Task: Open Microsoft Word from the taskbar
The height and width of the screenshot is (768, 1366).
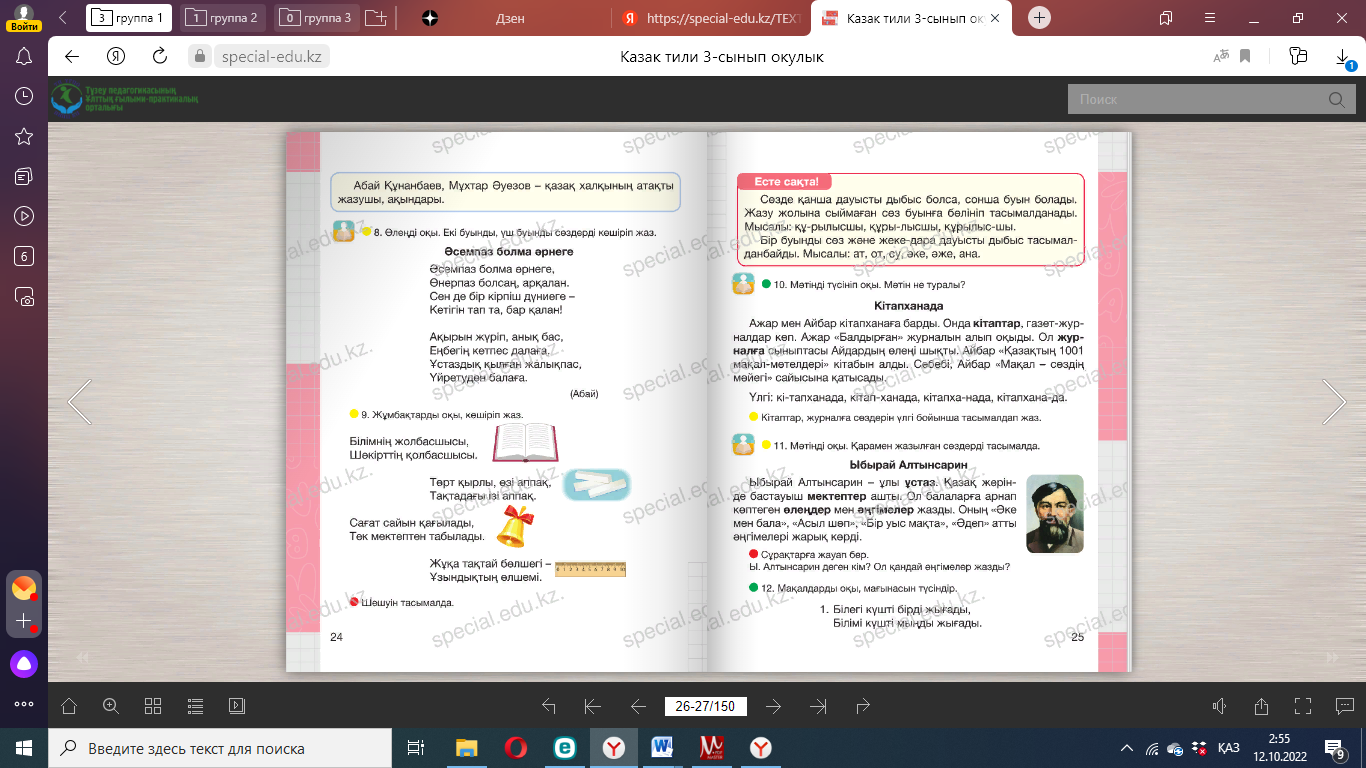Action: click(662, 748)
